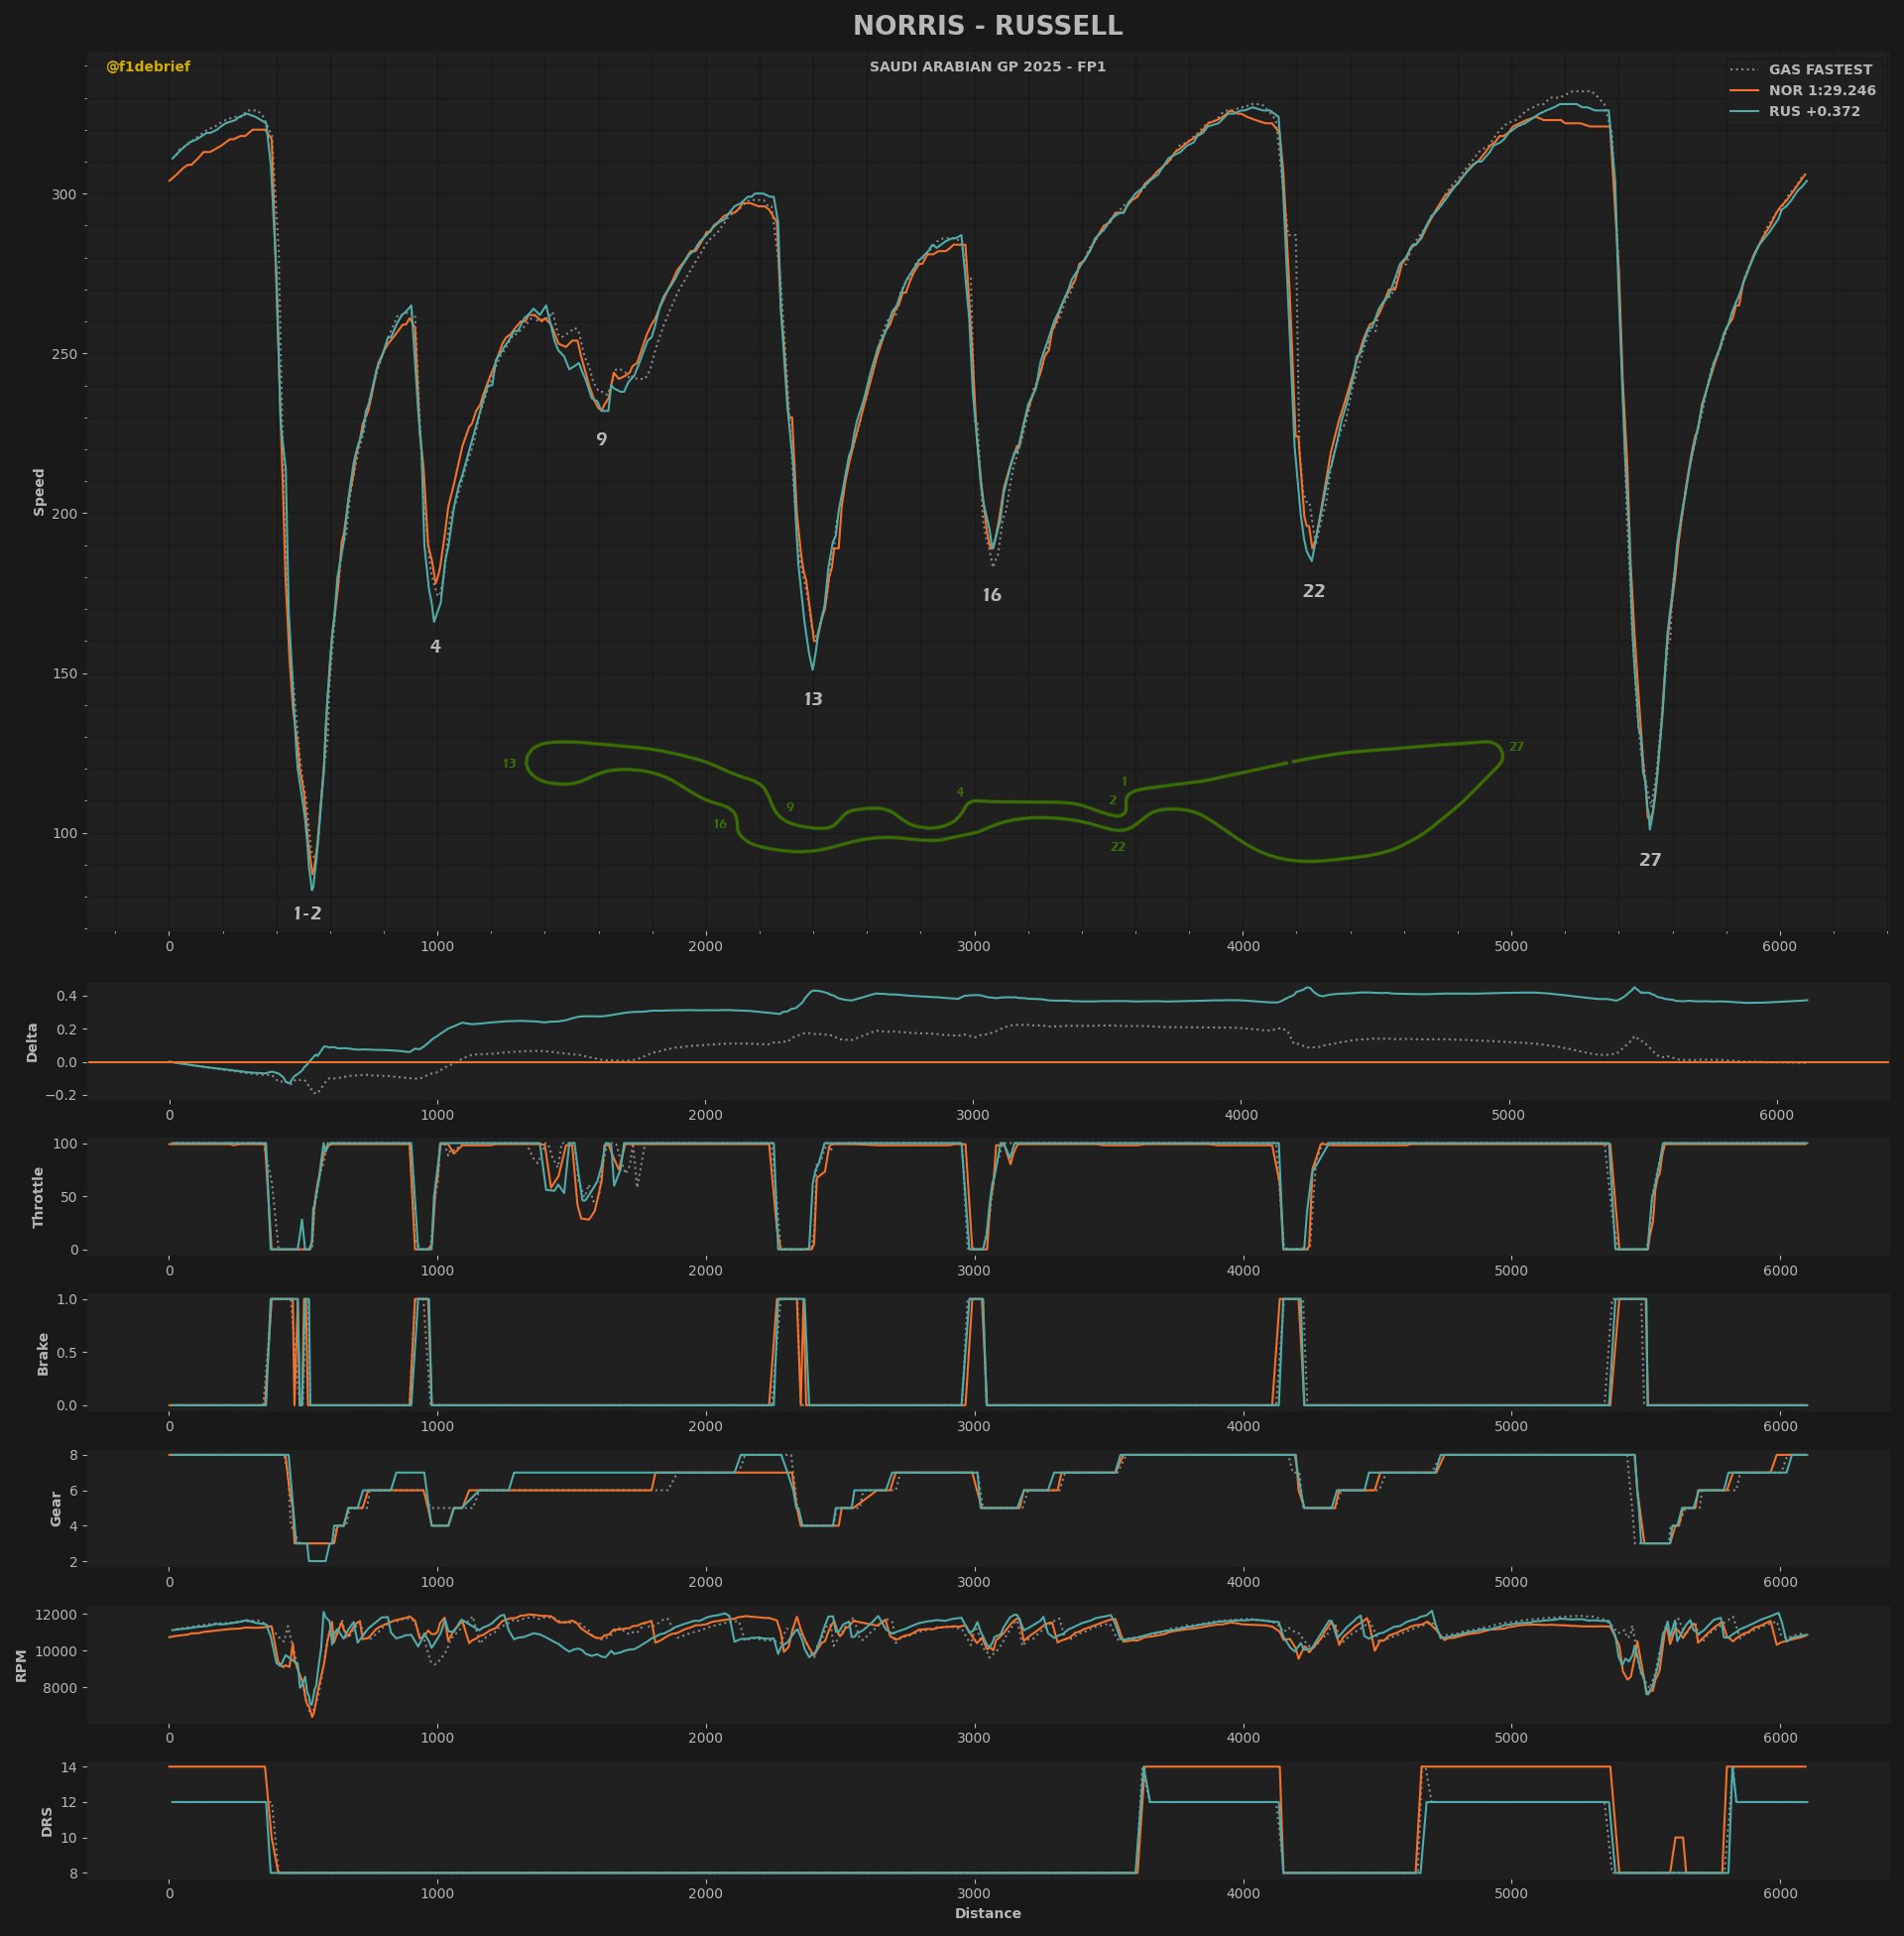The image size is (1904, 1936).
Task: Select the green "4" on the track map
Action: [x=960, y=793]
